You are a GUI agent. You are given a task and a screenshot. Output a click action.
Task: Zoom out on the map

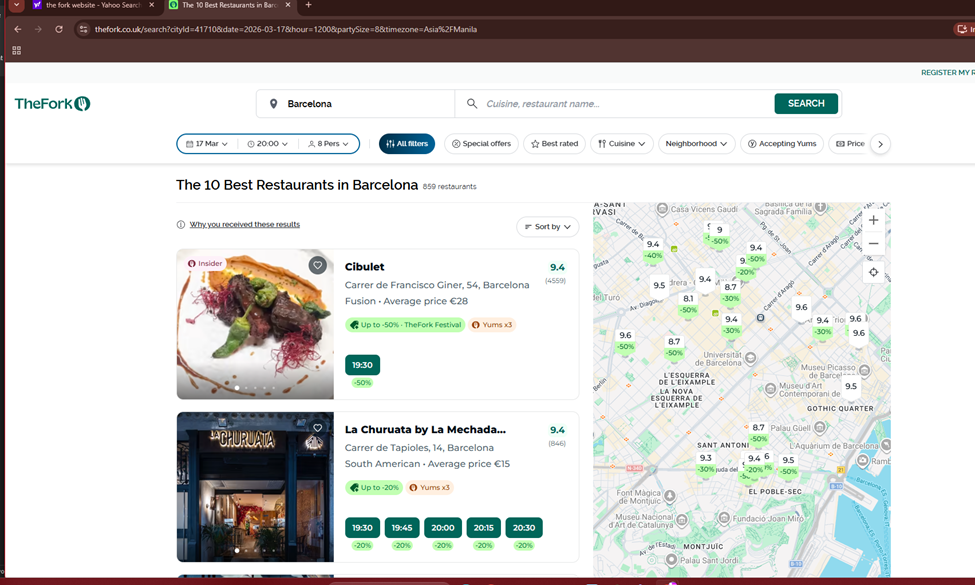pos(873,244)
